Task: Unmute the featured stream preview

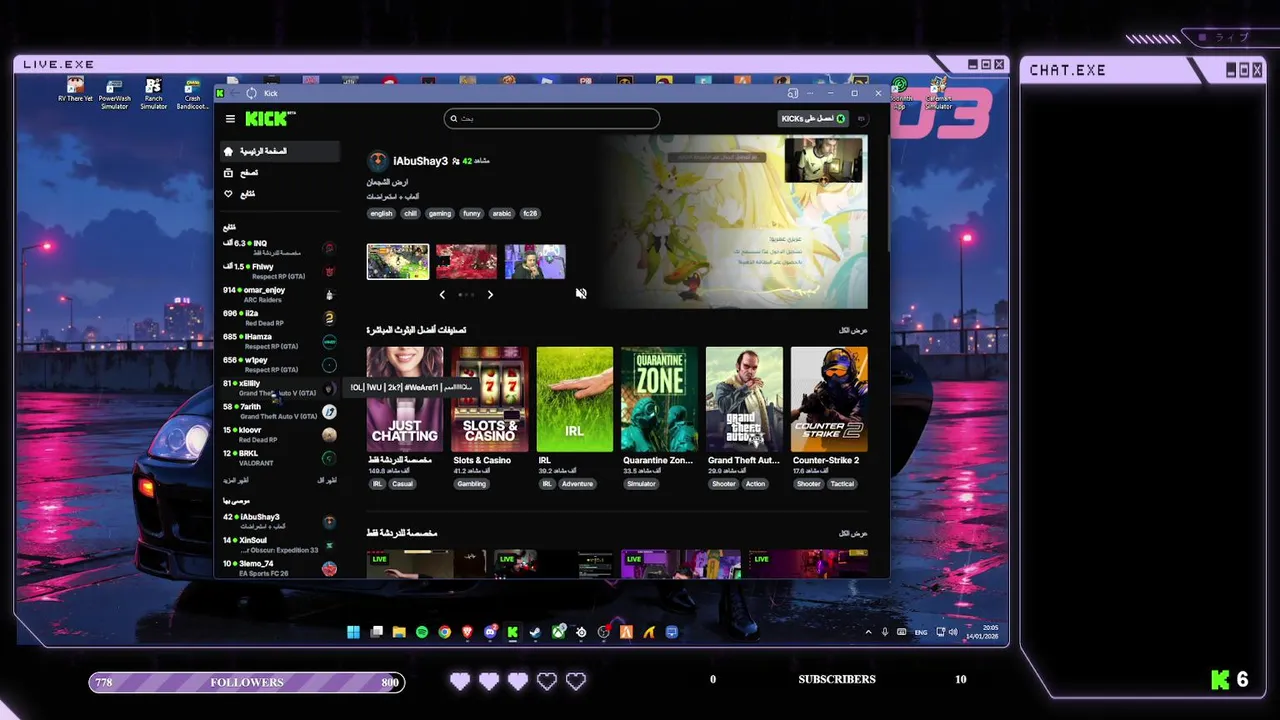Action: (581, 294)
